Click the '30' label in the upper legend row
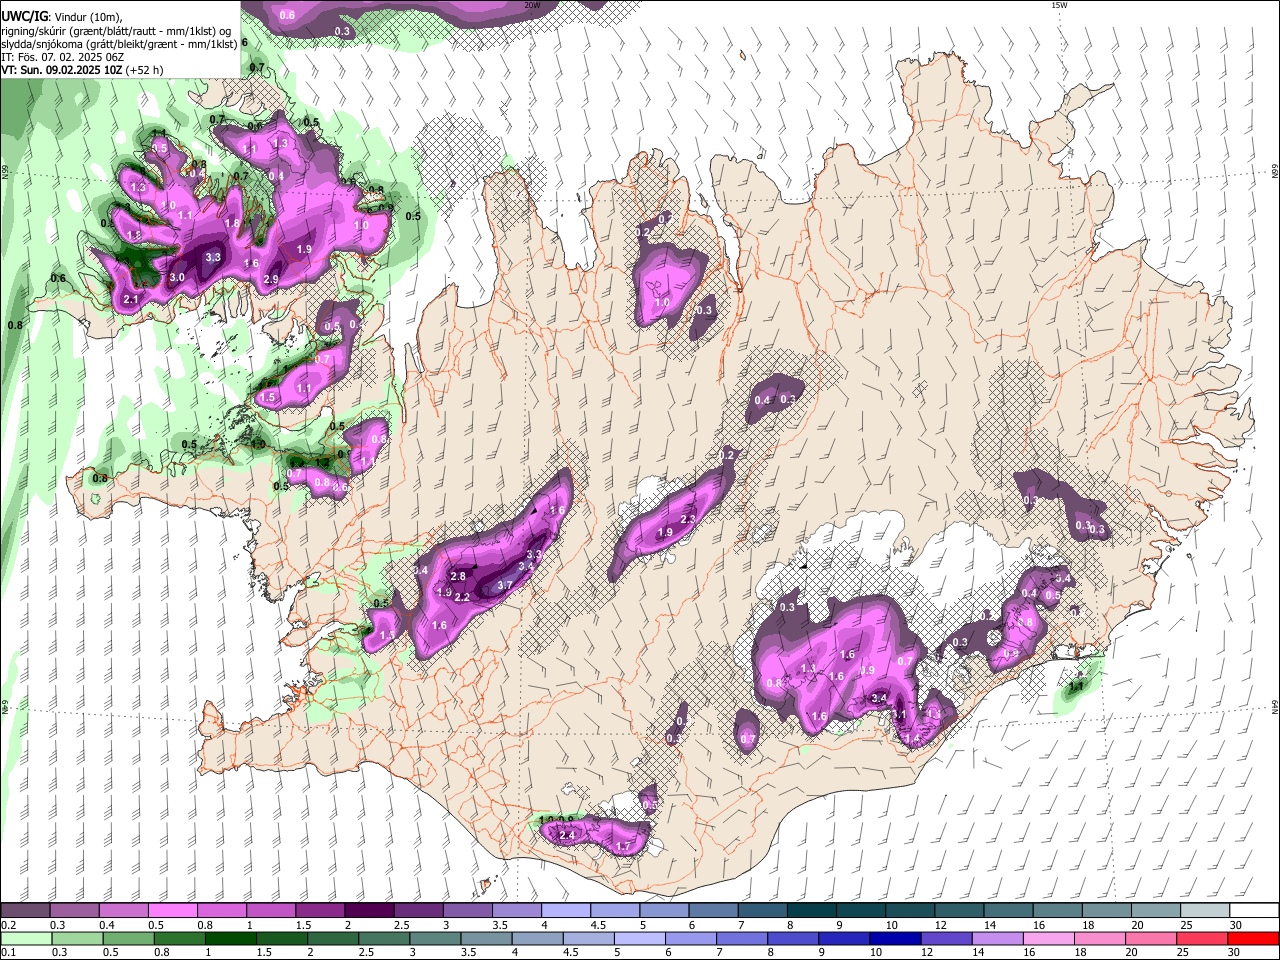This screenshot has width=1280, height=960. coord(1236,925)
